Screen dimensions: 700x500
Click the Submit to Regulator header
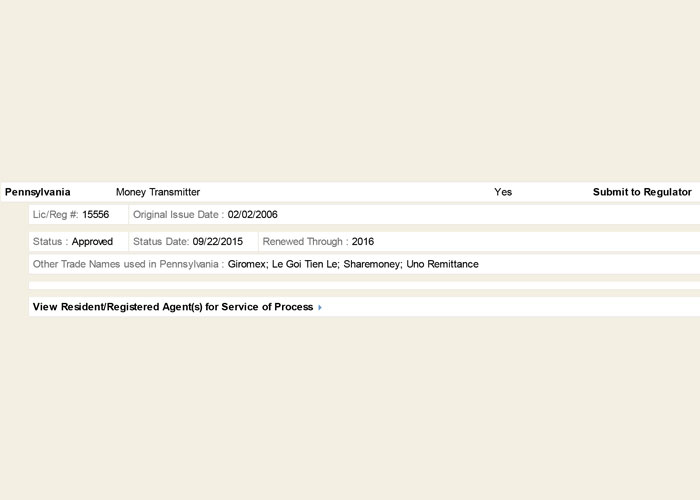tap(642, 192)
